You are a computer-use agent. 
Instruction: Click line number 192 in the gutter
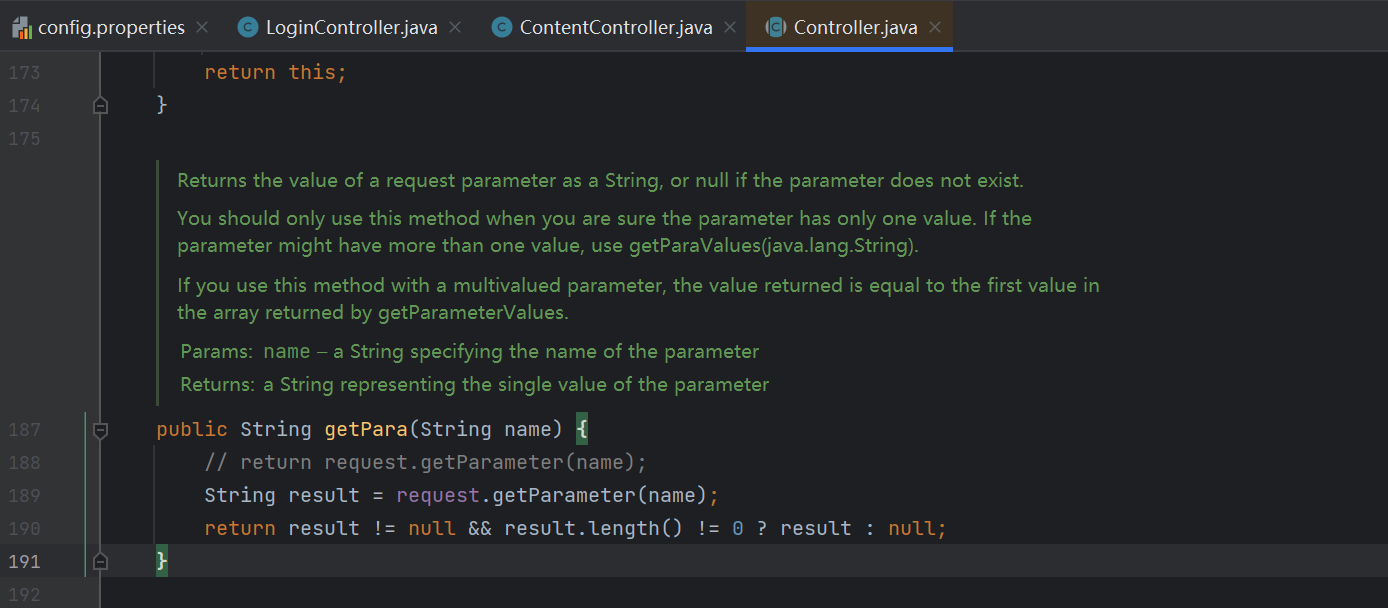(x=24, y=594)
